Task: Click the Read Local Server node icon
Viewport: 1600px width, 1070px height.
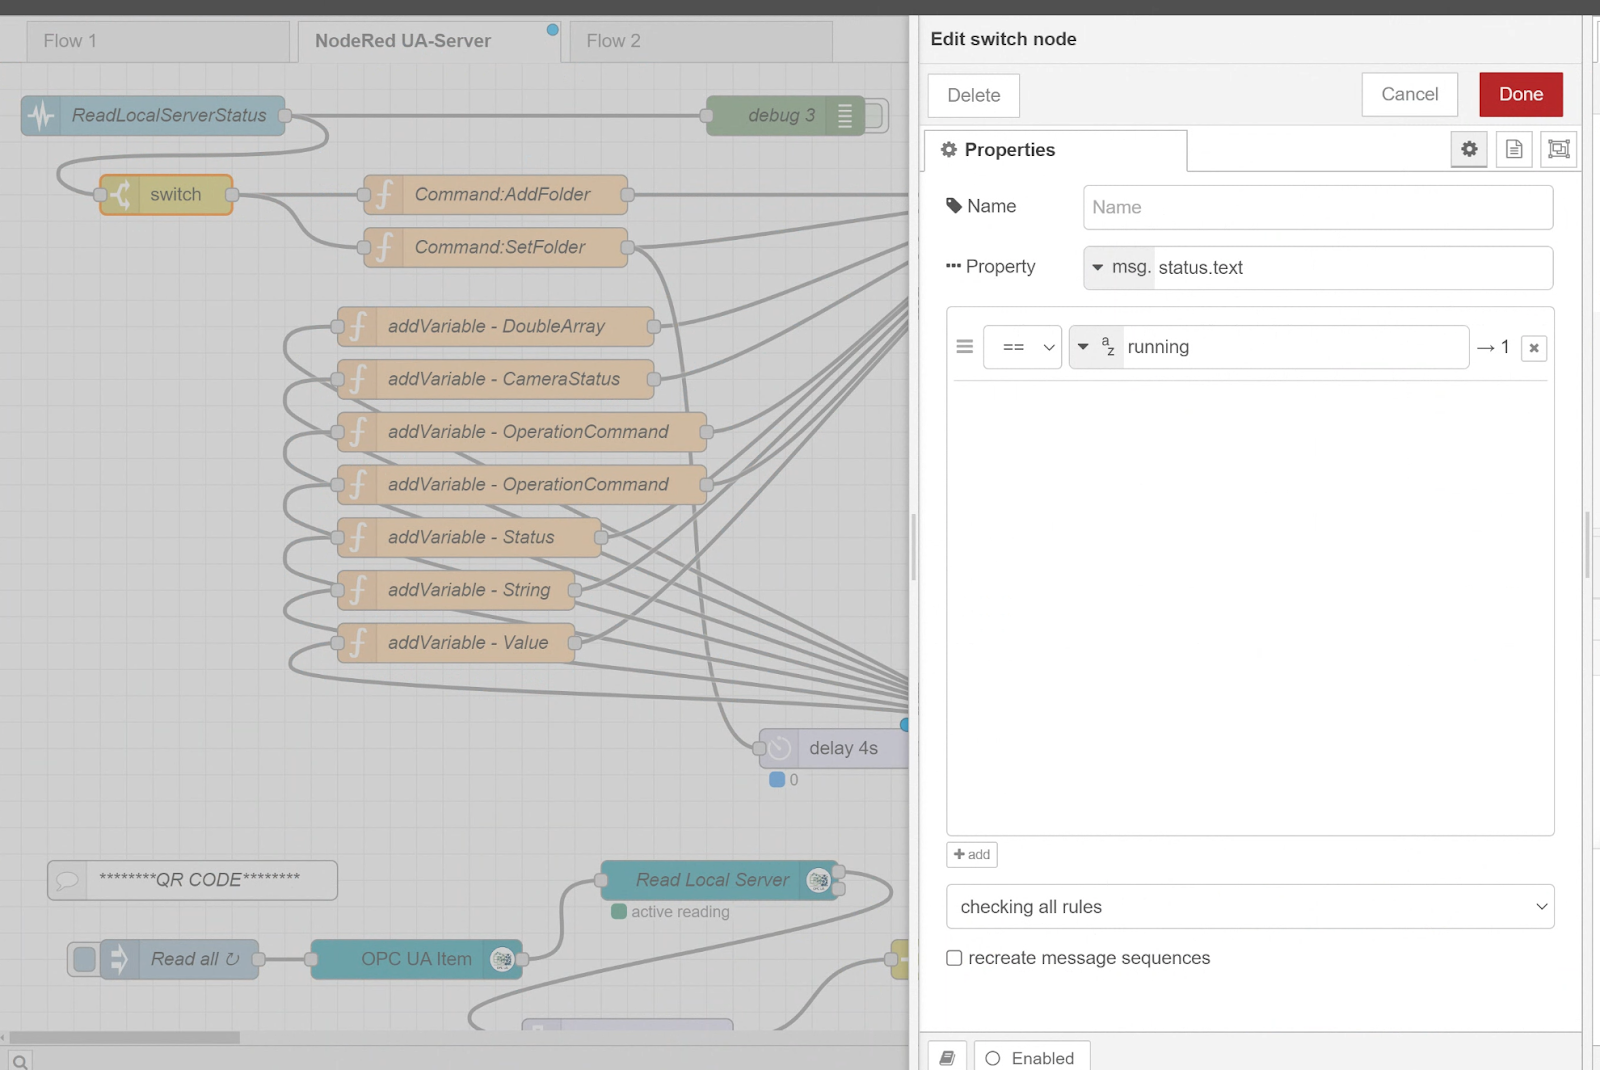Action: click(x=819, y=880)
